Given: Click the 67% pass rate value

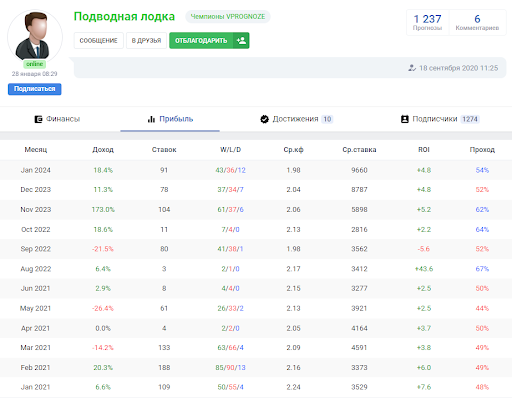Looking at the screenshot, I should click(x=482, y=269).
